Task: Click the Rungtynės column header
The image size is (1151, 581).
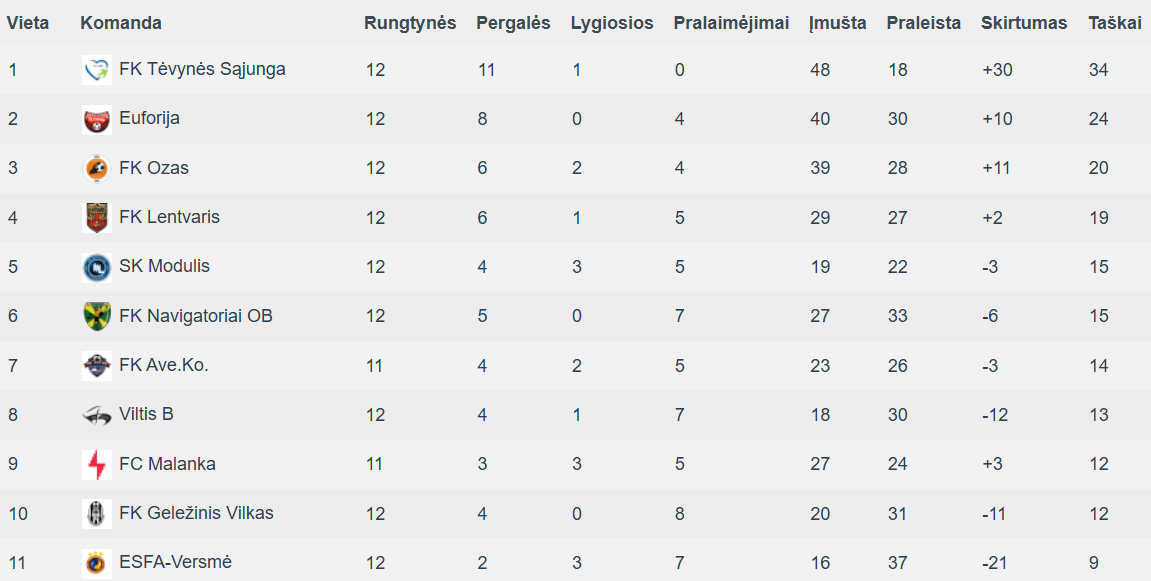Action: 410,24
